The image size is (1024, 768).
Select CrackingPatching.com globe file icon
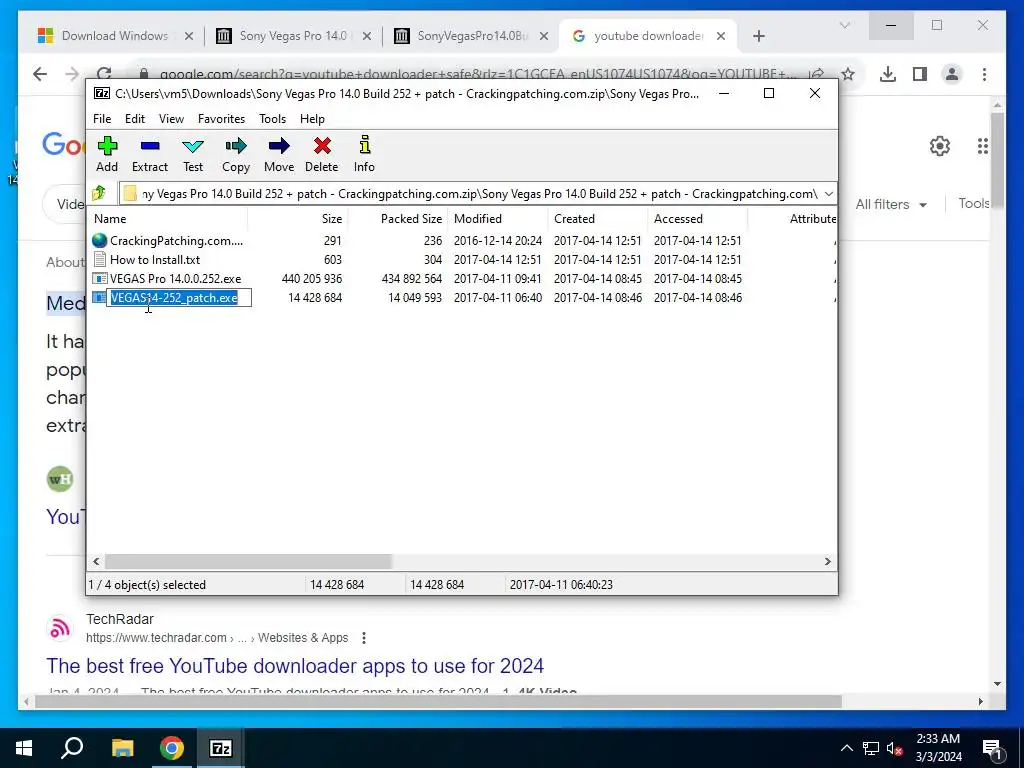pyautogui.click(x=99, y=240)
